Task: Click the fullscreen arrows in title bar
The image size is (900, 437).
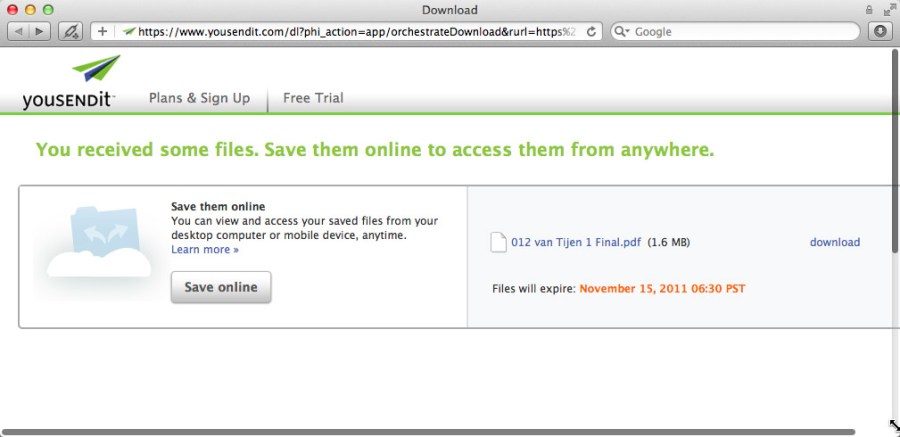Action: pos(887,10)
